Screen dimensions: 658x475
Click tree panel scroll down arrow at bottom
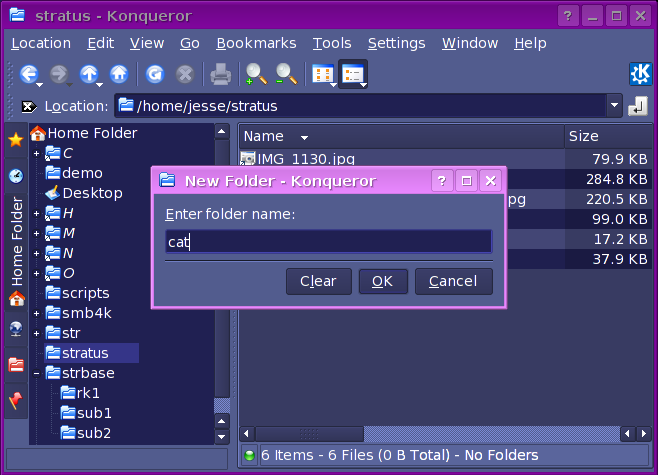click(x=222, y=437)
